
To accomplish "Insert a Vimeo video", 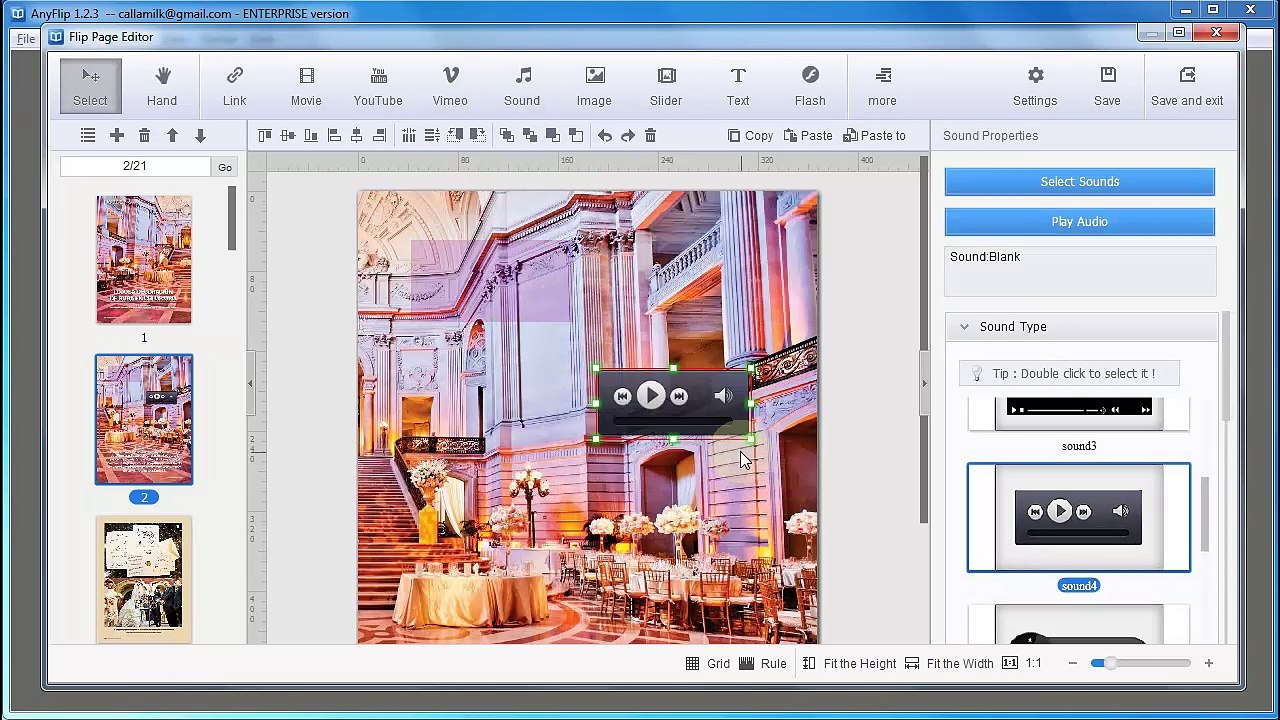I will (x=450, y=86).
